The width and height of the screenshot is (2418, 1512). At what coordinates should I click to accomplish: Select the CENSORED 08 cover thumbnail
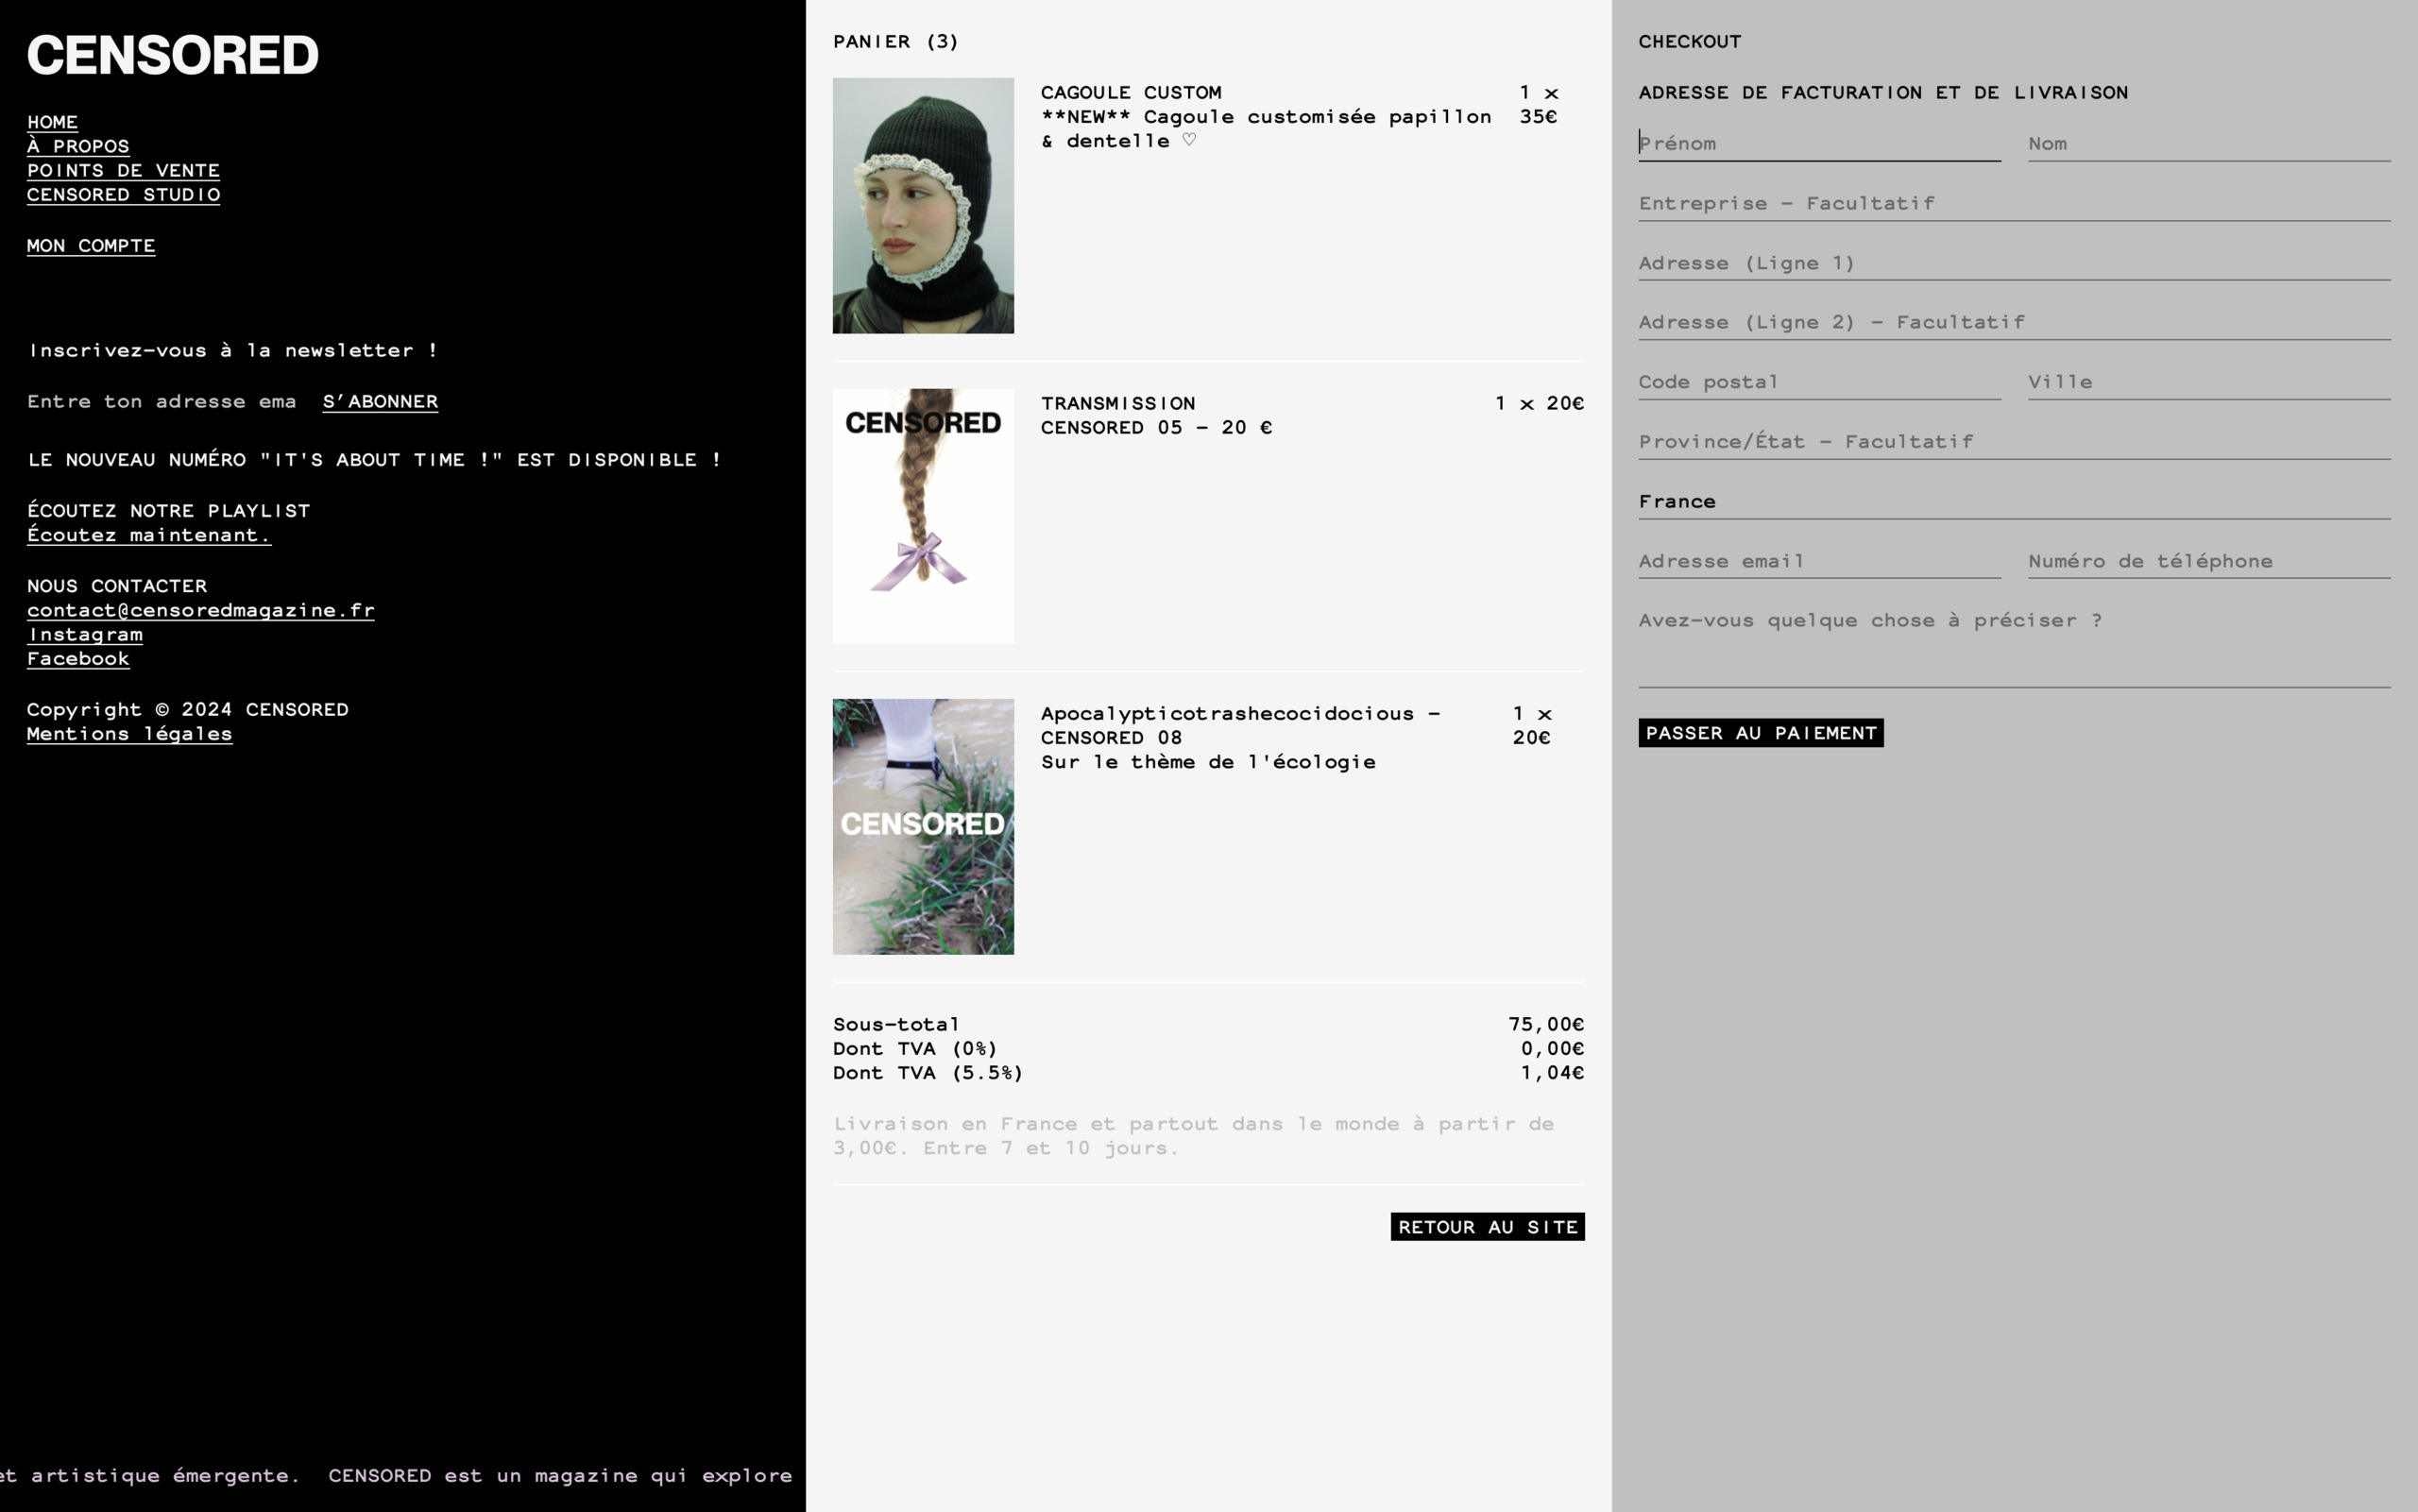click(922, 826)
